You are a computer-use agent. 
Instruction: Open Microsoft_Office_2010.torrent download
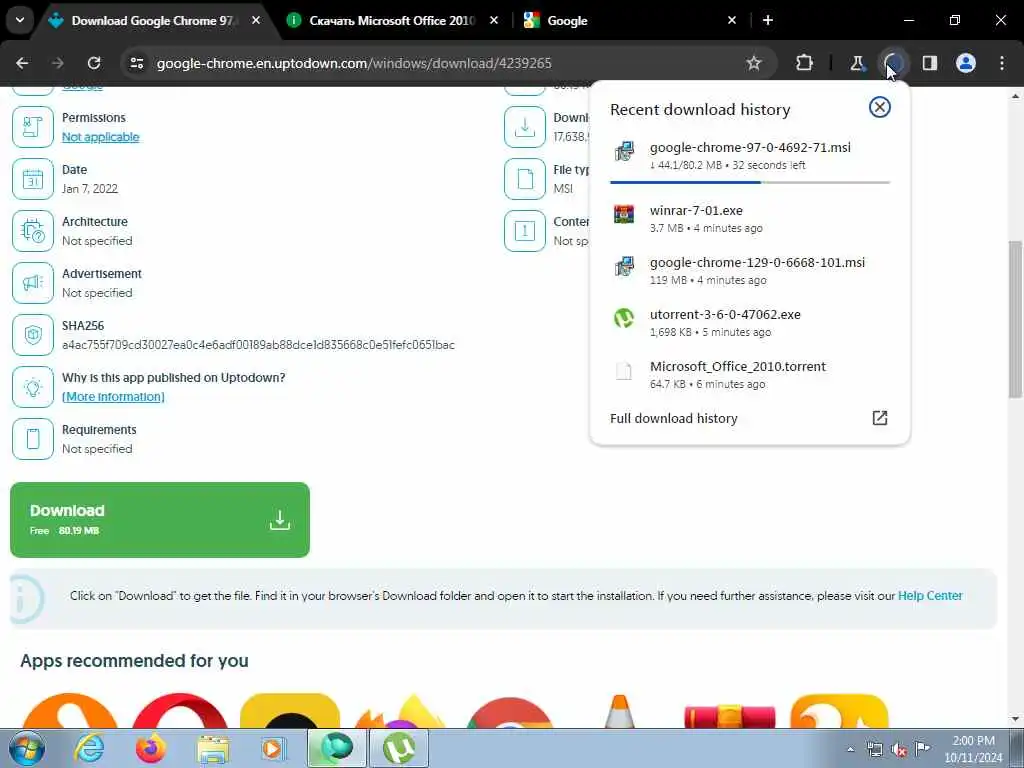click(750, 375)
